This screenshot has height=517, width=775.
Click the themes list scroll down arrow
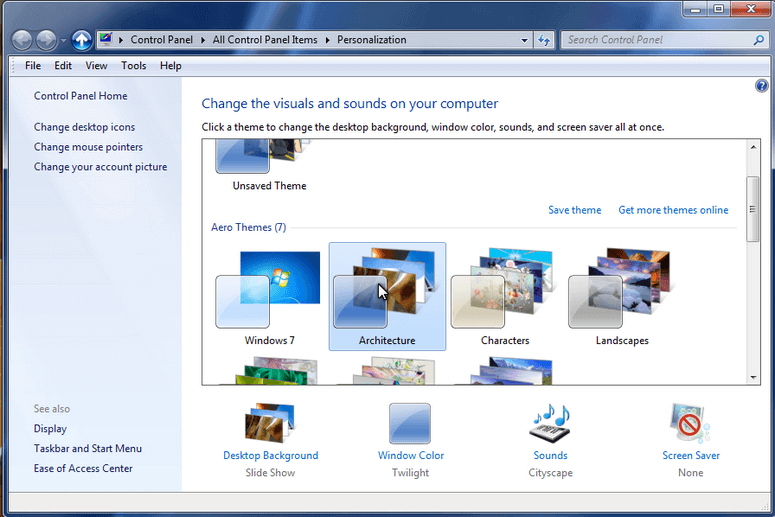pyautogui.click(x=753, y=378)
